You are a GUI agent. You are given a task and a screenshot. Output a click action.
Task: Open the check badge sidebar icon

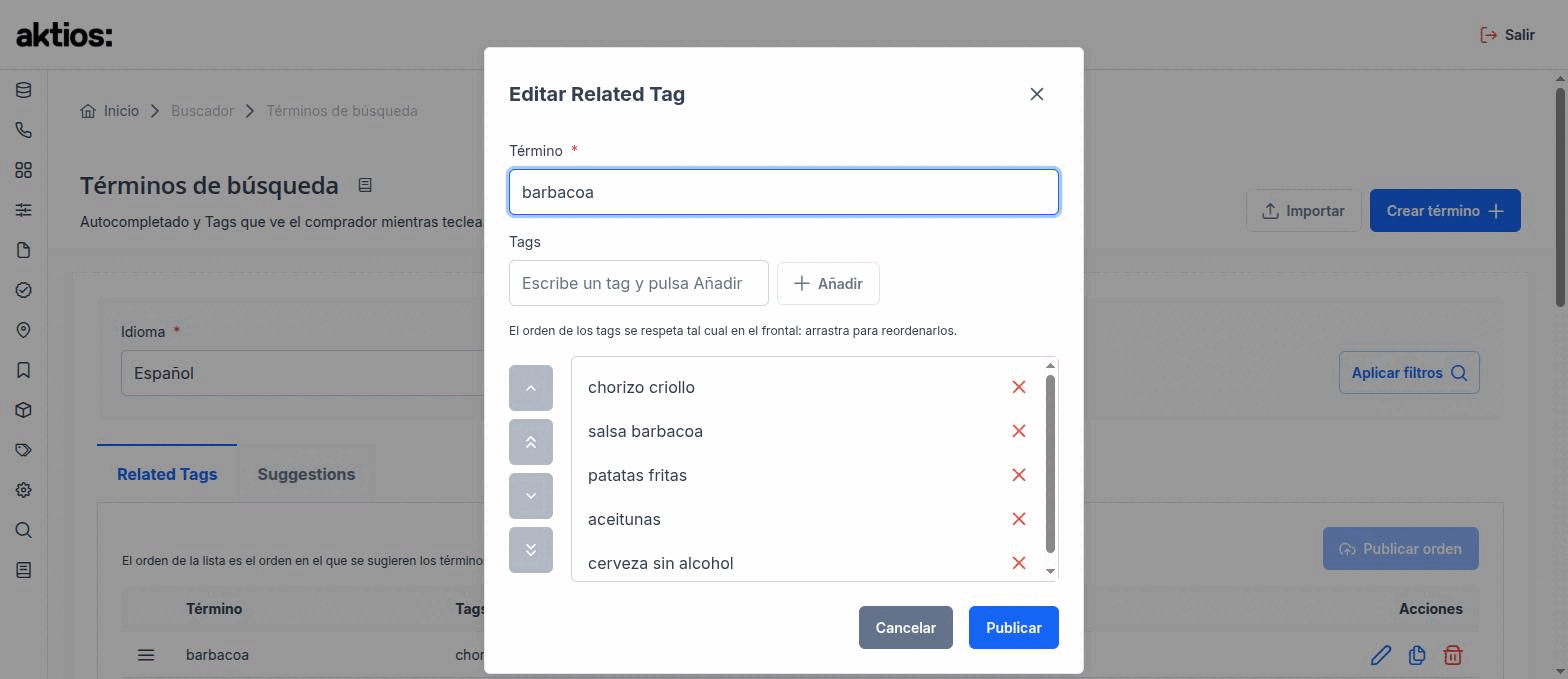pos(23,290)
